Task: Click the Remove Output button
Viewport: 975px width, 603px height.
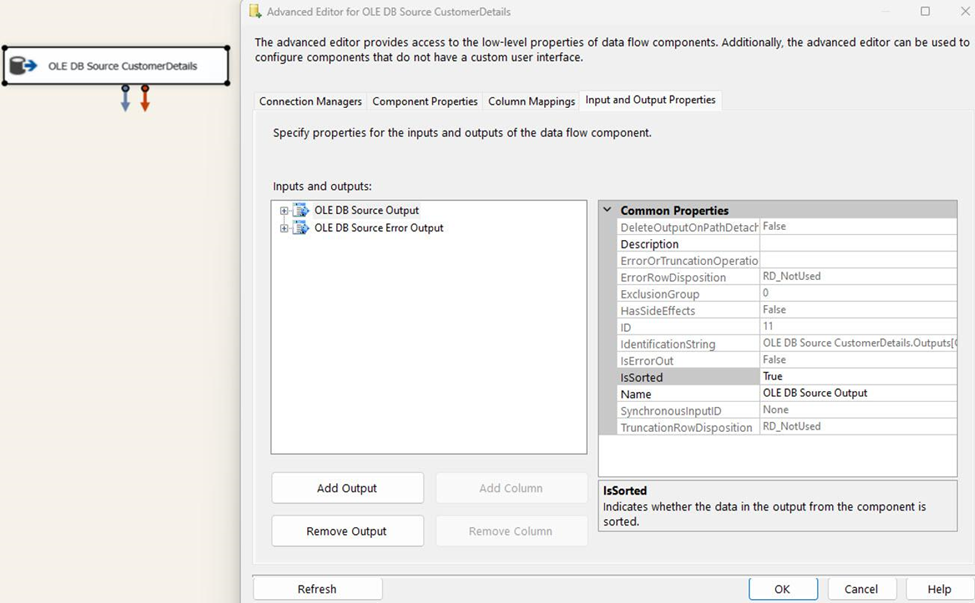Action: tap(347, 531)
